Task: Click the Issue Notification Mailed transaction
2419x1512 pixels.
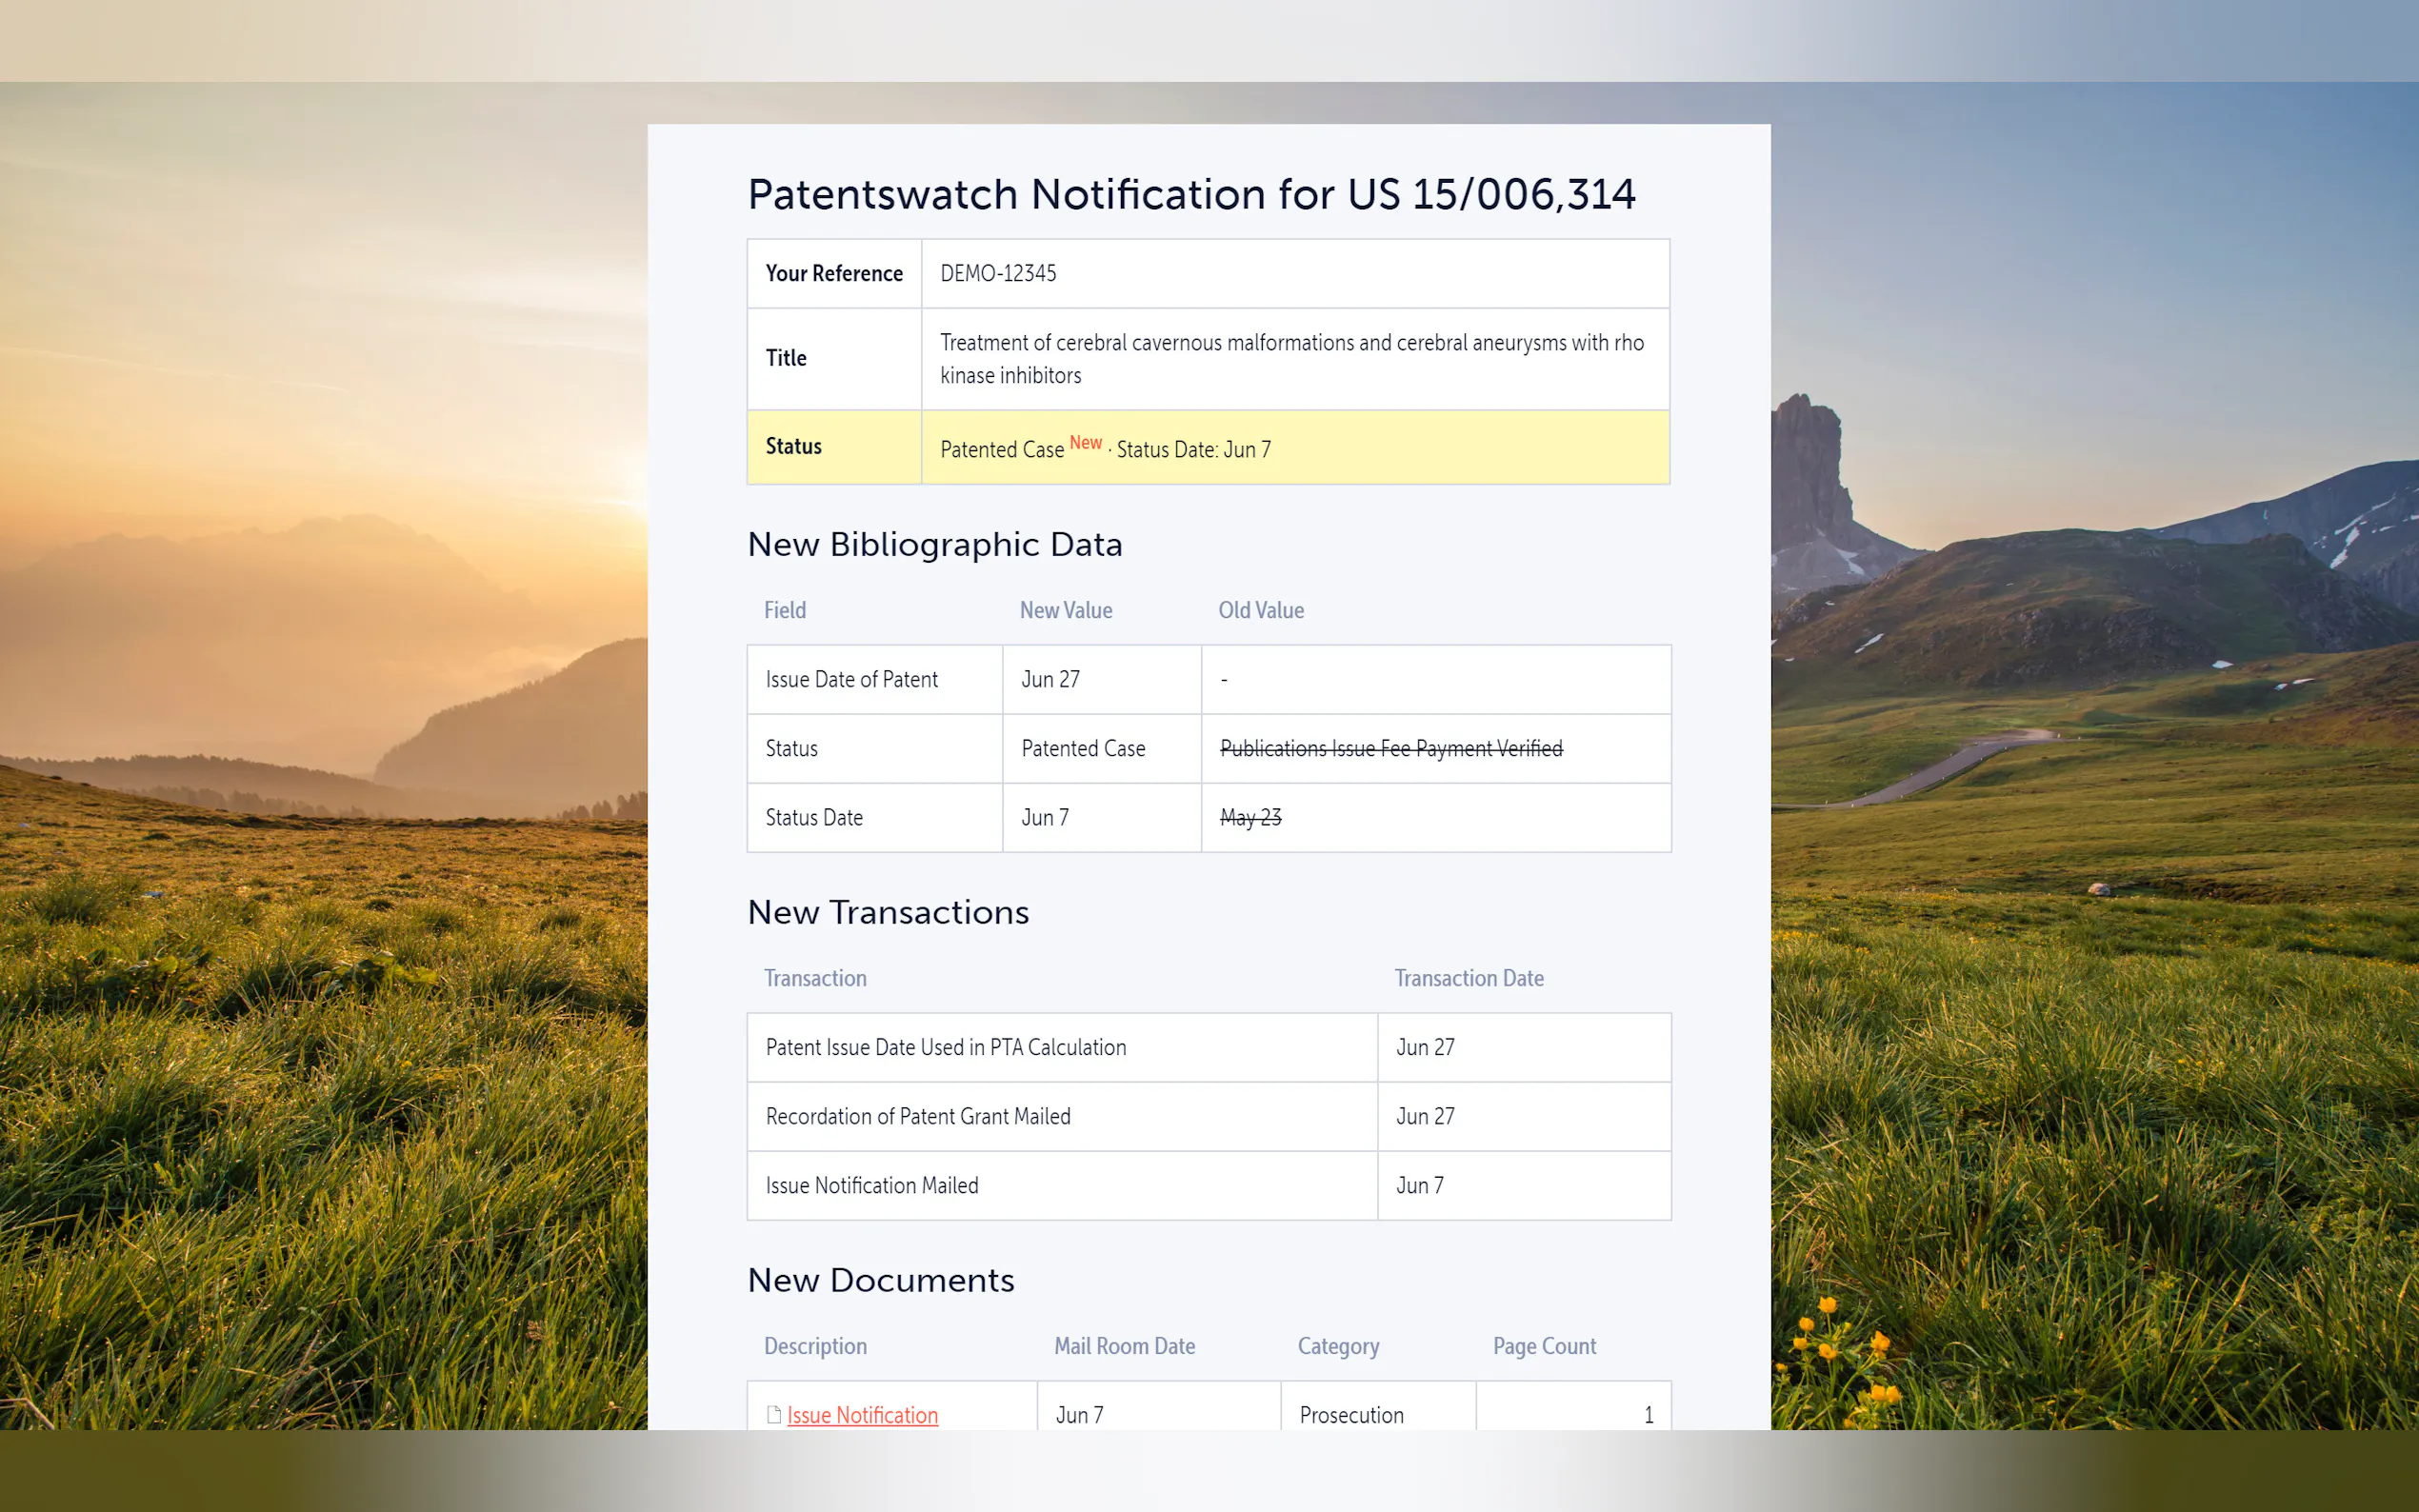Action: (871, 1185)
